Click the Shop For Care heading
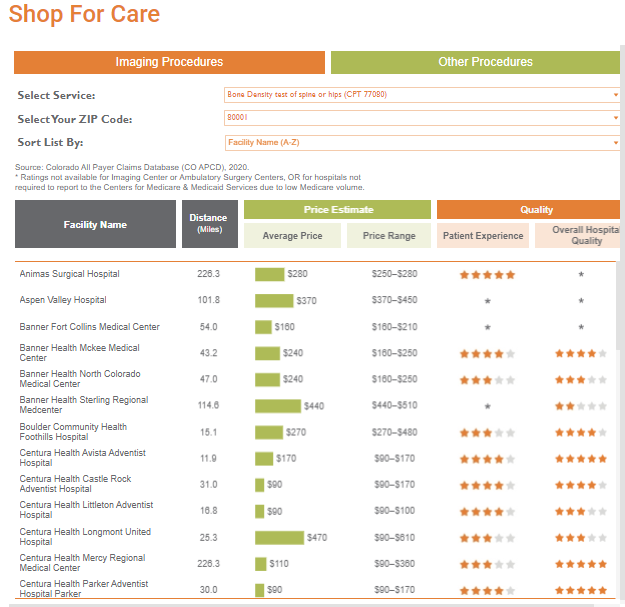 84,14
